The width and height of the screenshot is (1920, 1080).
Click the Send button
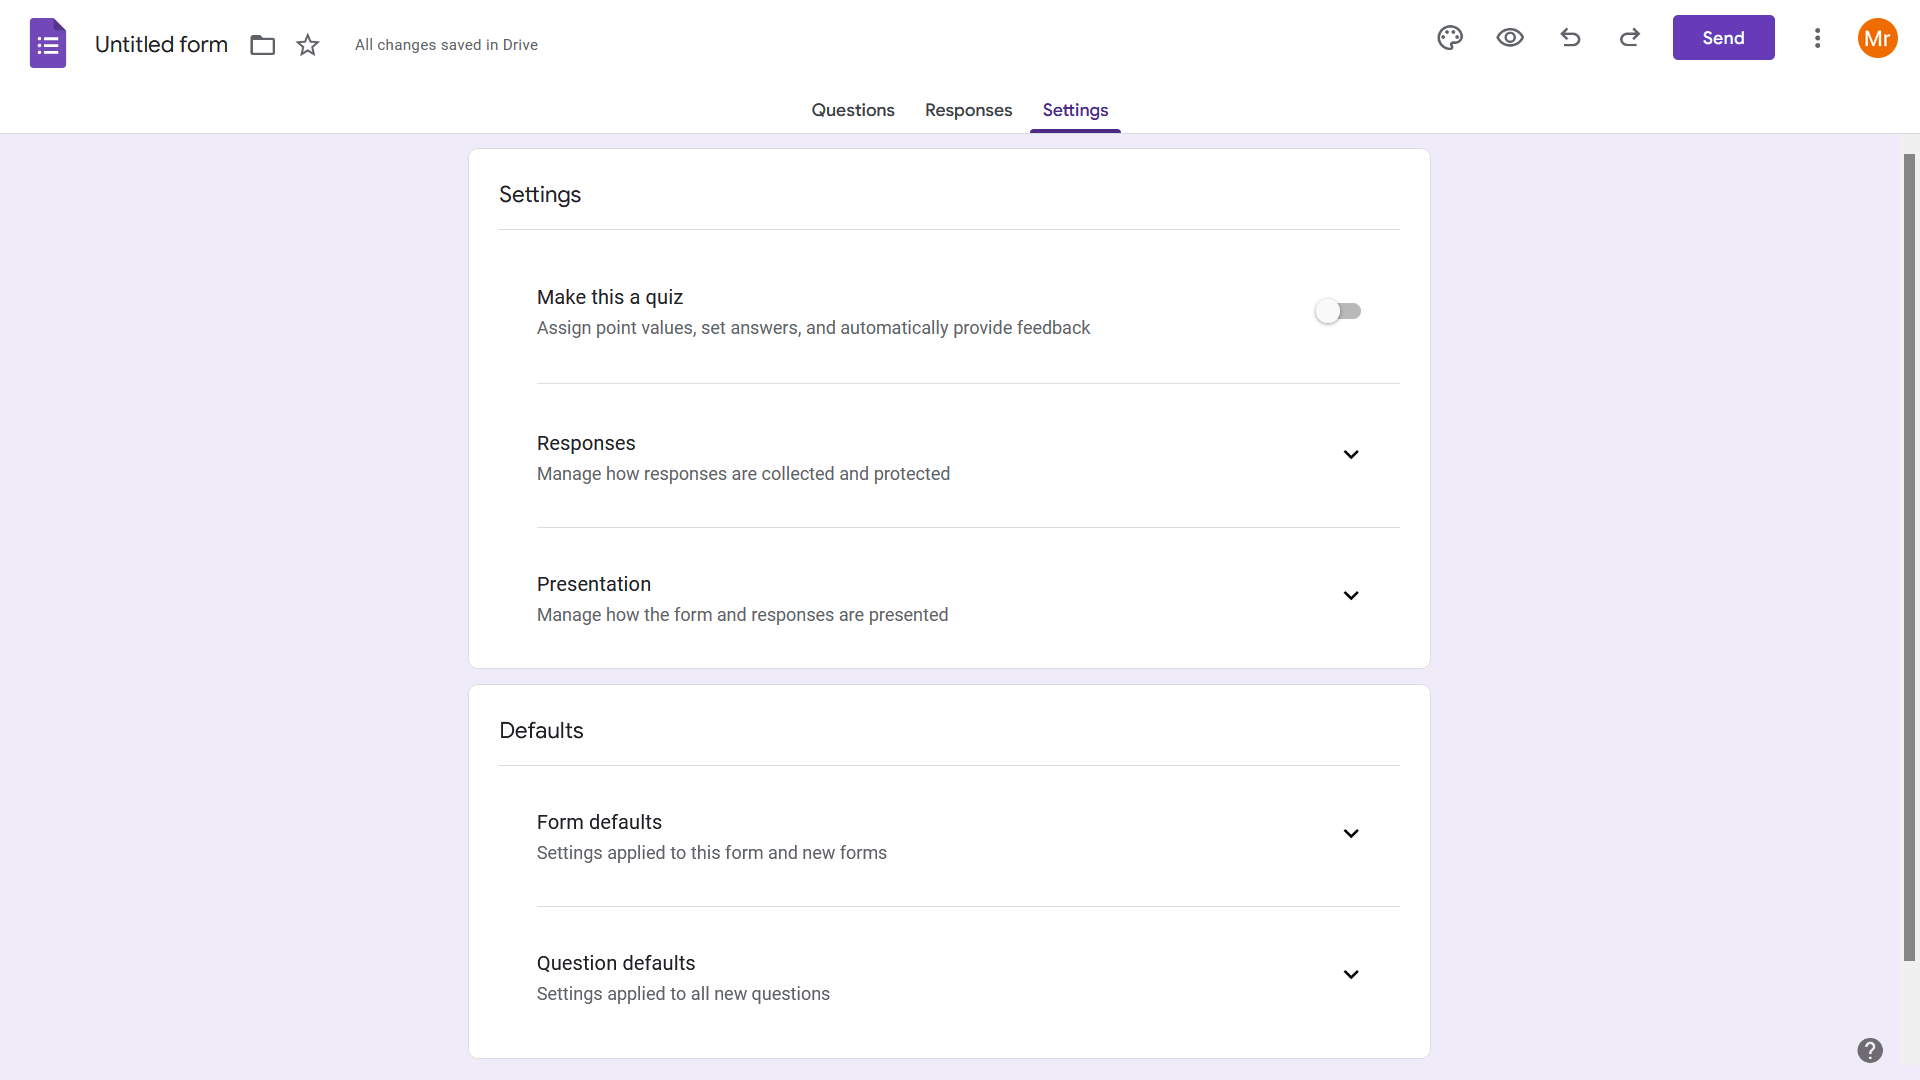pyautogui.click(x=1723, y=38)
